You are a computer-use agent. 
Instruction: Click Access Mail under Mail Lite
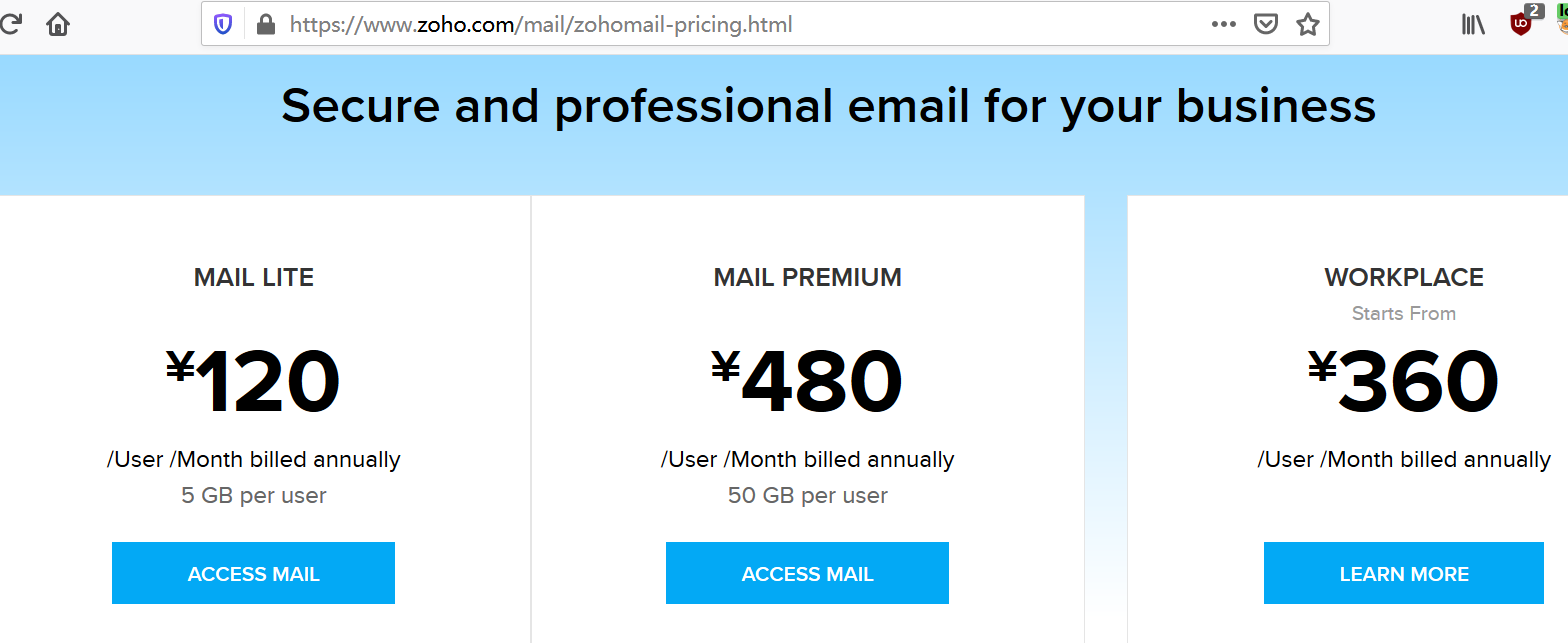(253, 574)
